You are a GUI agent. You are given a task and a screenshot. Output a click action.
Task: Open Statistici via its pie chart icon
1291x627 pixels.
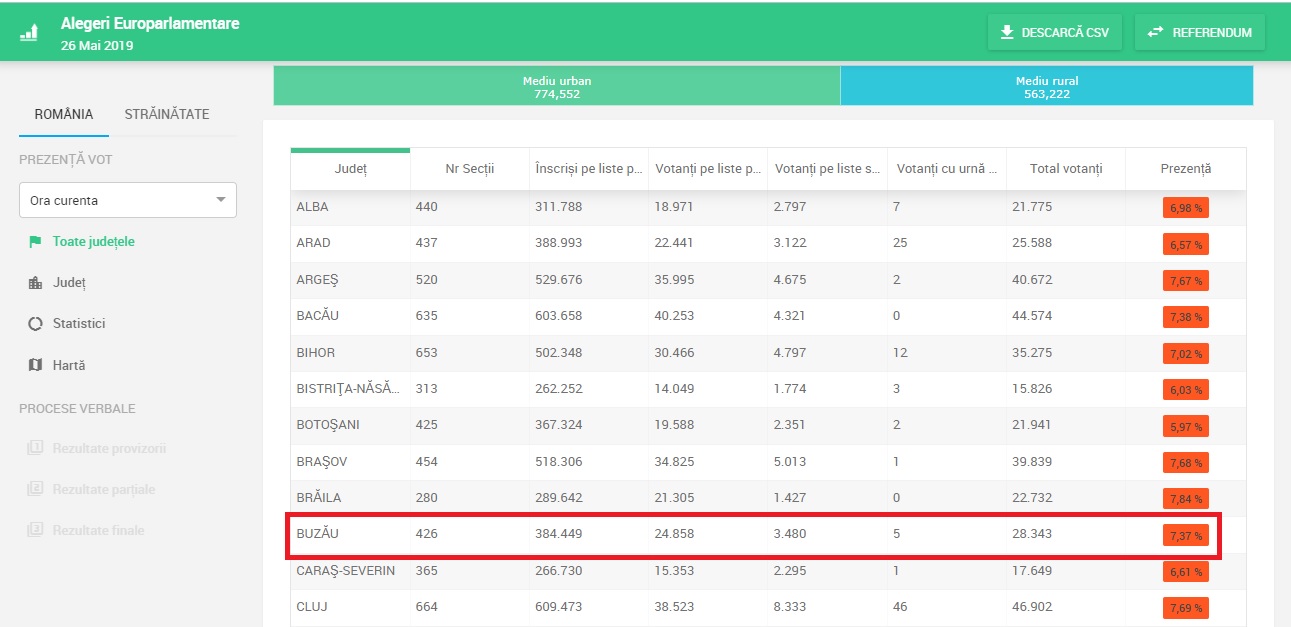pos(35,324)
